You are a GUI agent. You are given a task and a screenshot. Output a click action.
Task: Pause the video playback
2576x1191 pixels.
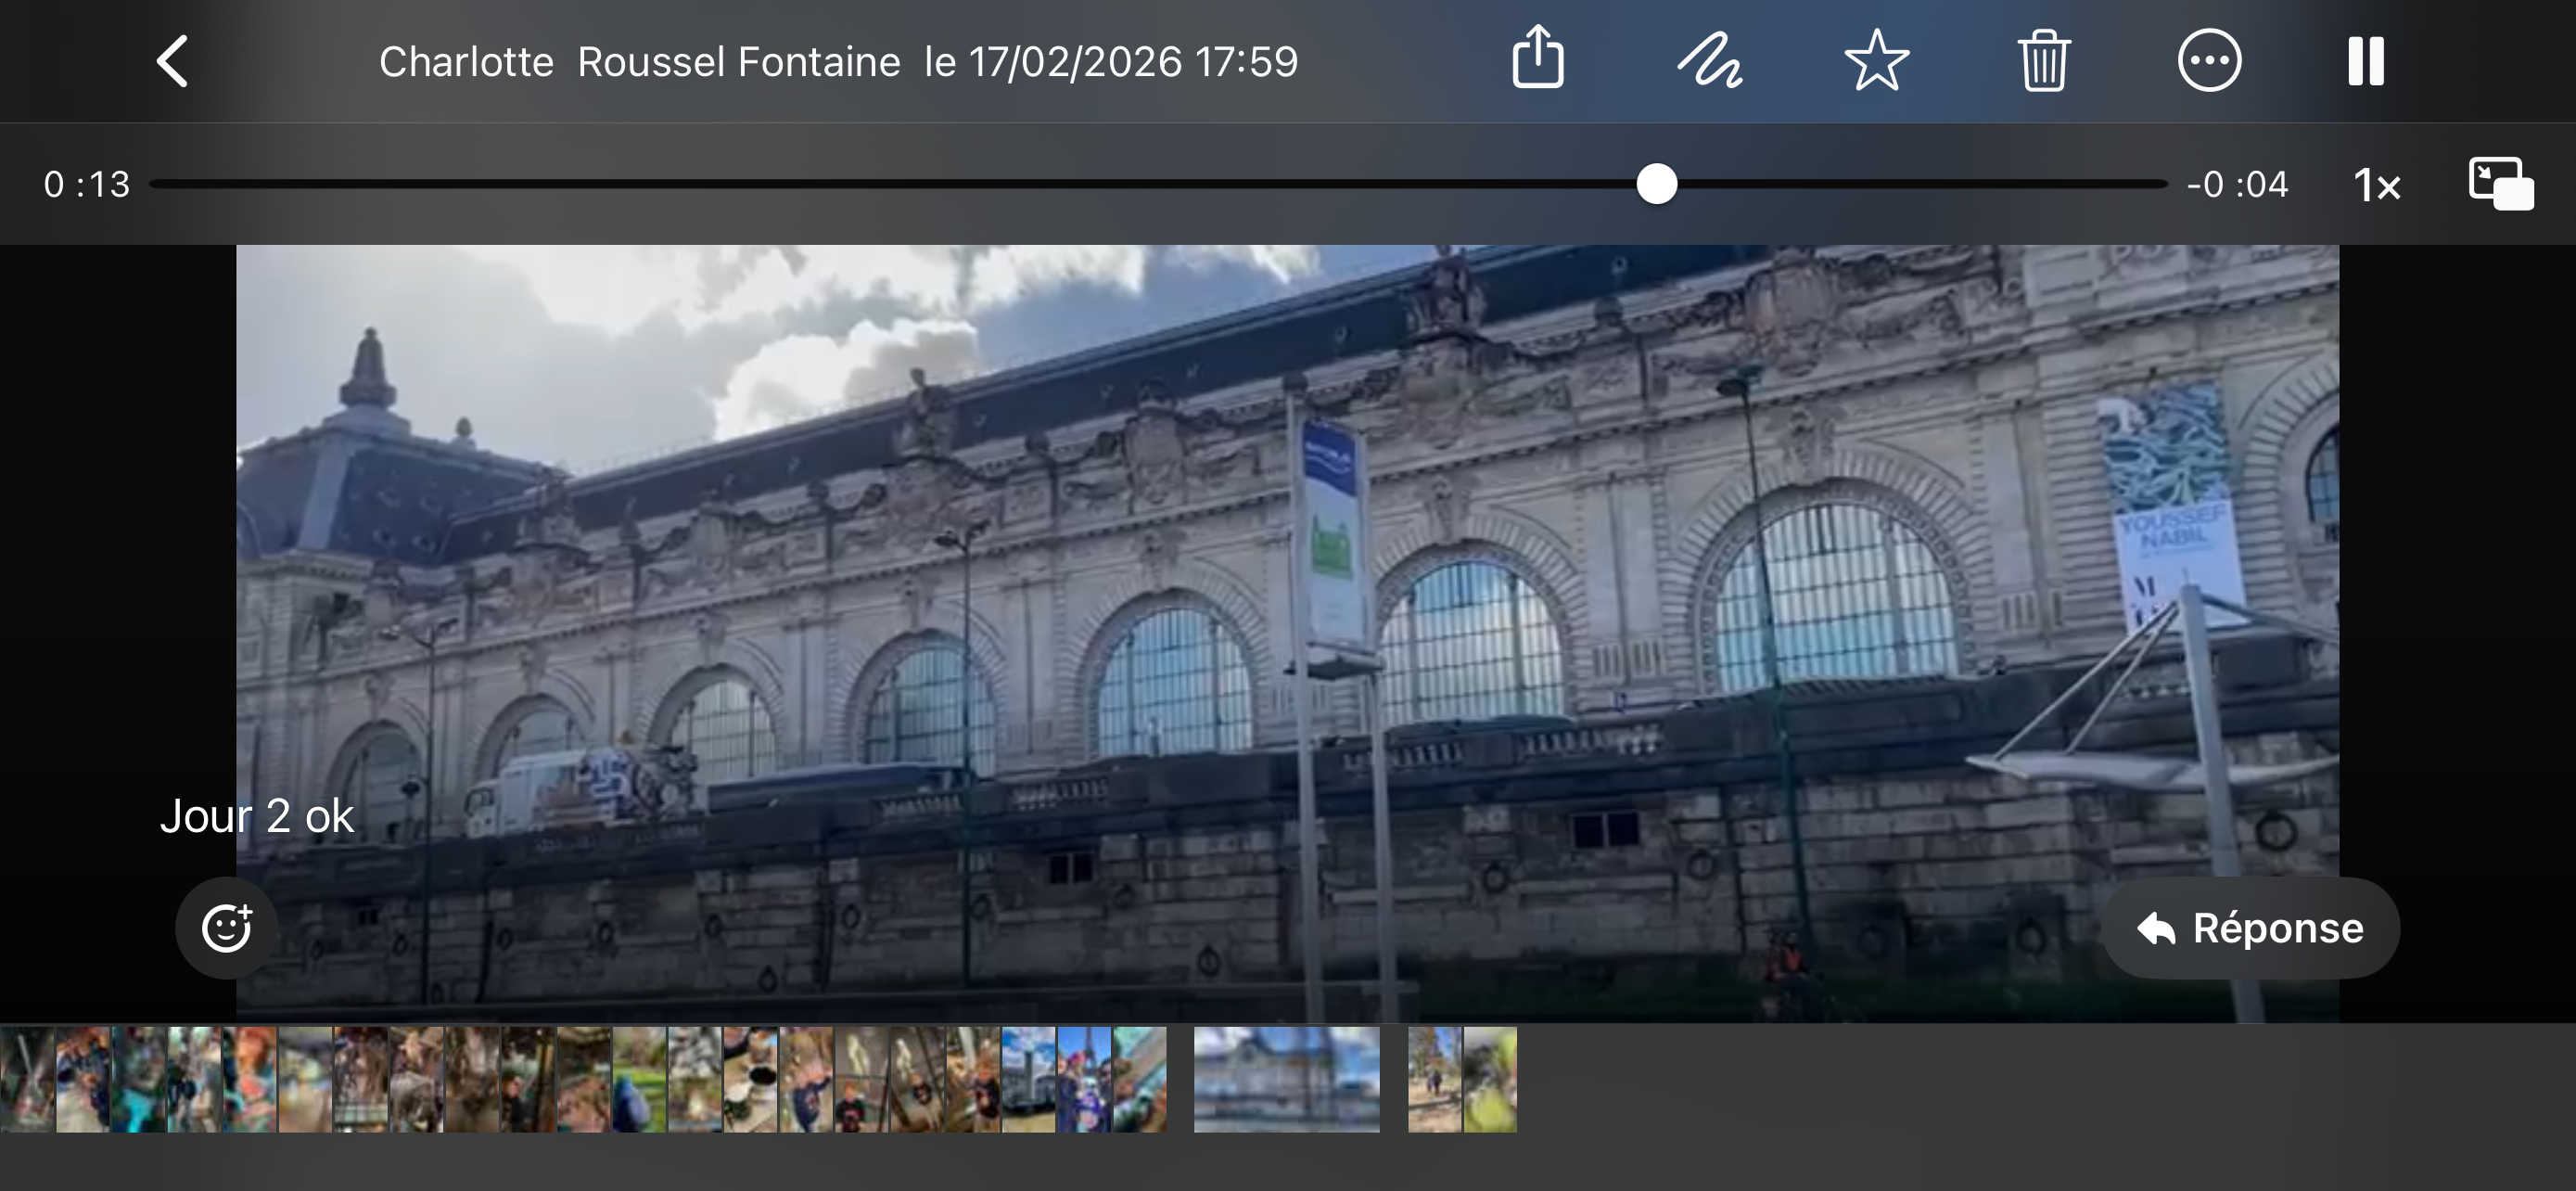[x=2366, y=61]
